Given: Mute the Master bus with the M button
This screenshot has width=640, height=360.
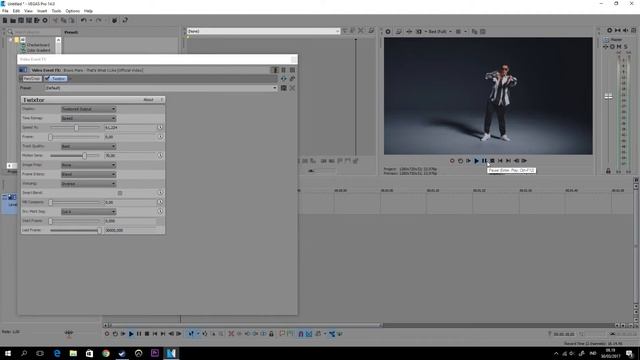Looking at the screenshot, I should click(619, 47).
